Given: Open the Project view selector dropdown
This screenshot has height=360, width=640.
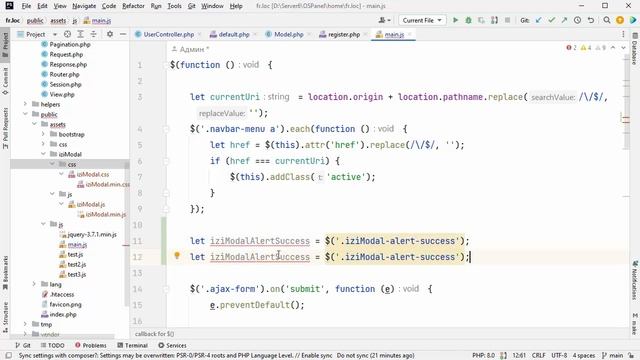Looking at the screenshot, I should [37, 34].
